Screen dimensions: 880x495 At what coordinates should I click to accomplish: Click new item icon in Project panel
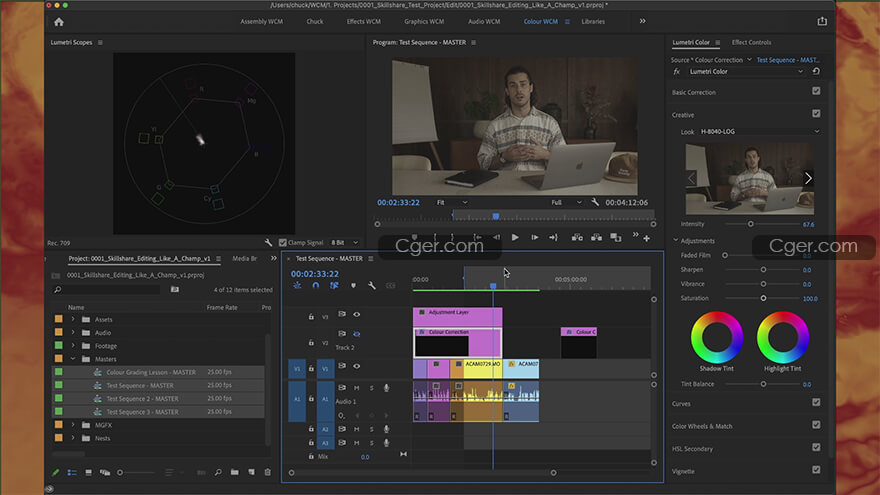[251, 473]
